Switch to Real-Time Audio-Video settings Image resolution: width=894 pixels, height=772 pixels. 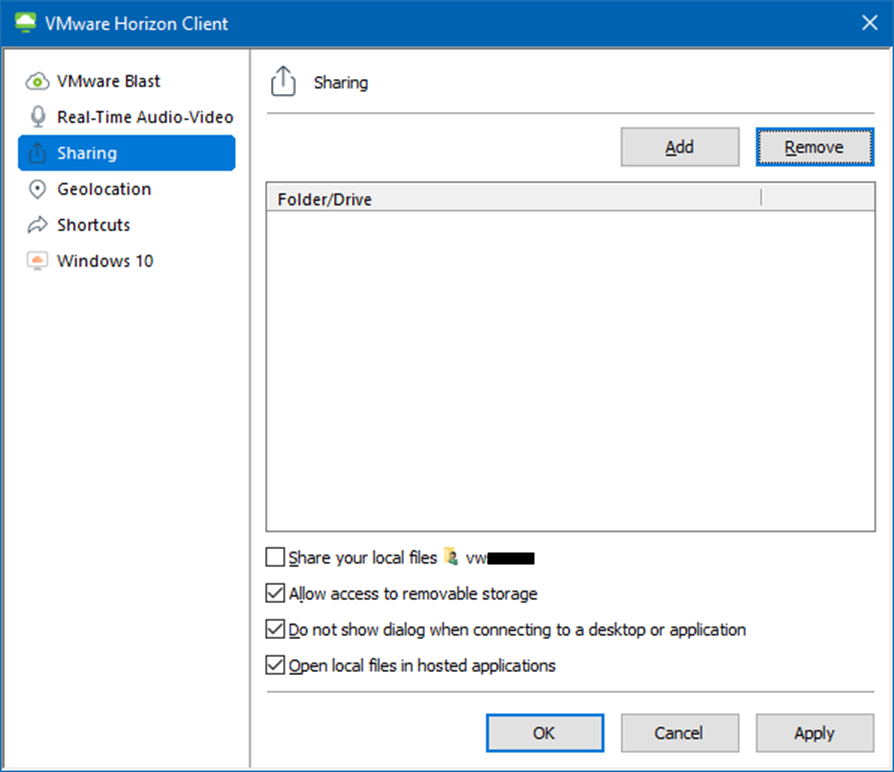(127, 117)
